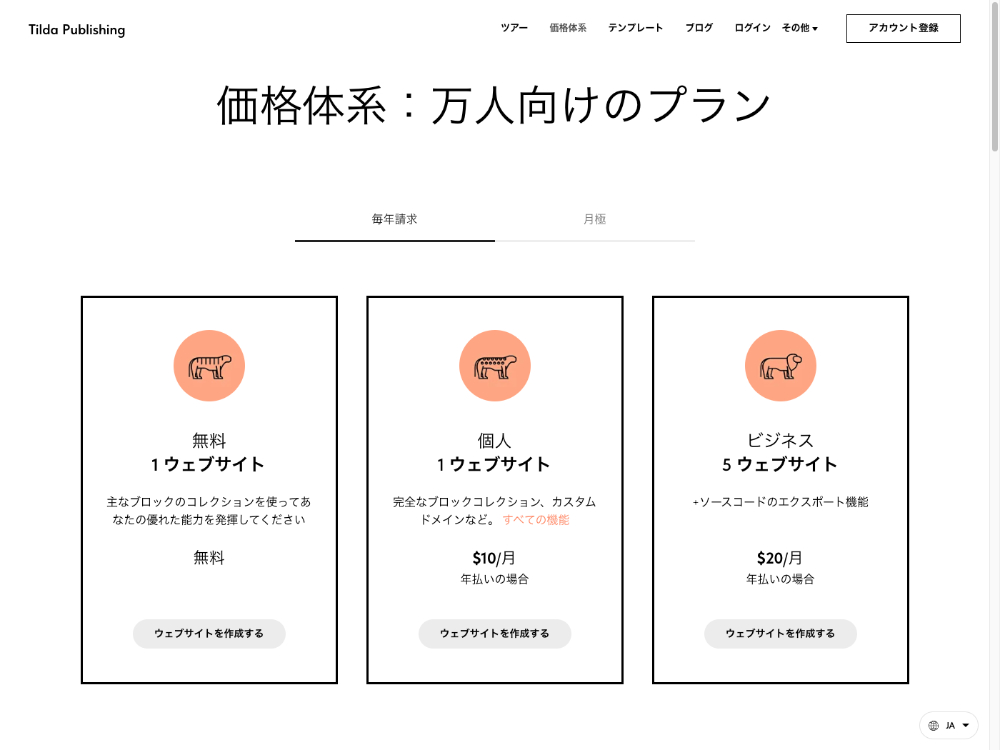Image resolution: width=1000 pixels, height=750 pixels.
Task: Open the すべての機能 link
Action: [536, 520]
